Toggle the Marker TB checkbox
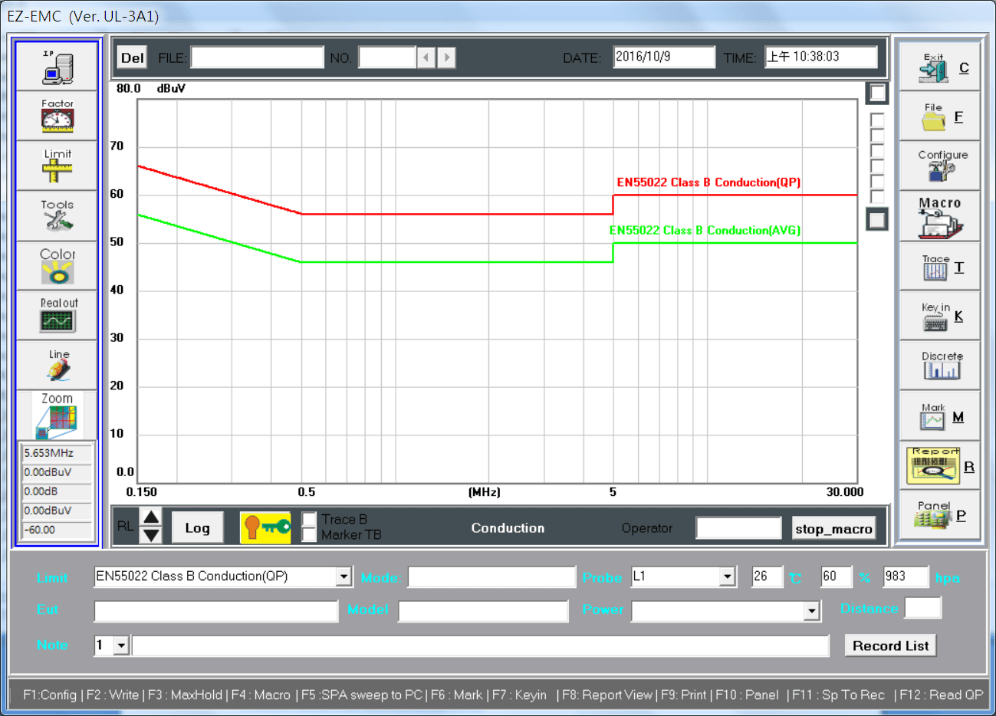Viewport: 996px width, 716px height. pos(310,535)
